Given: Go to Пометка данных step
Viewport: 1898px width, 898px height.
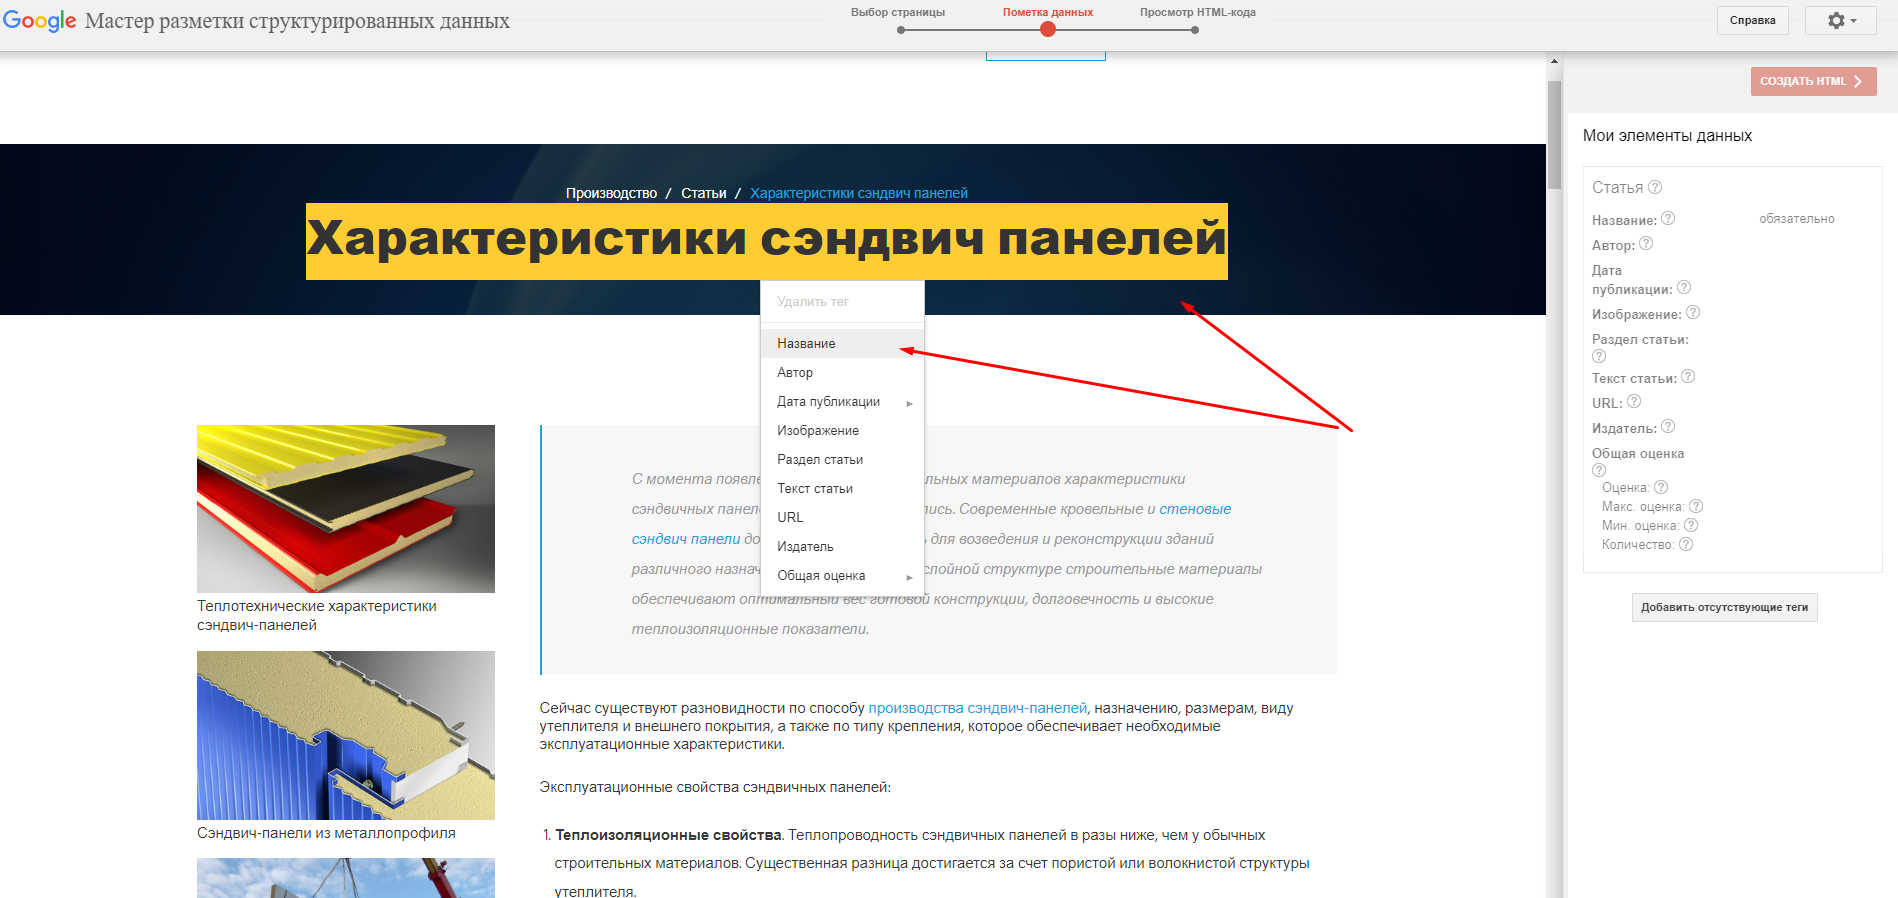Looking at the screenshot, I should pyautogui.click(x=1048, y=13).
